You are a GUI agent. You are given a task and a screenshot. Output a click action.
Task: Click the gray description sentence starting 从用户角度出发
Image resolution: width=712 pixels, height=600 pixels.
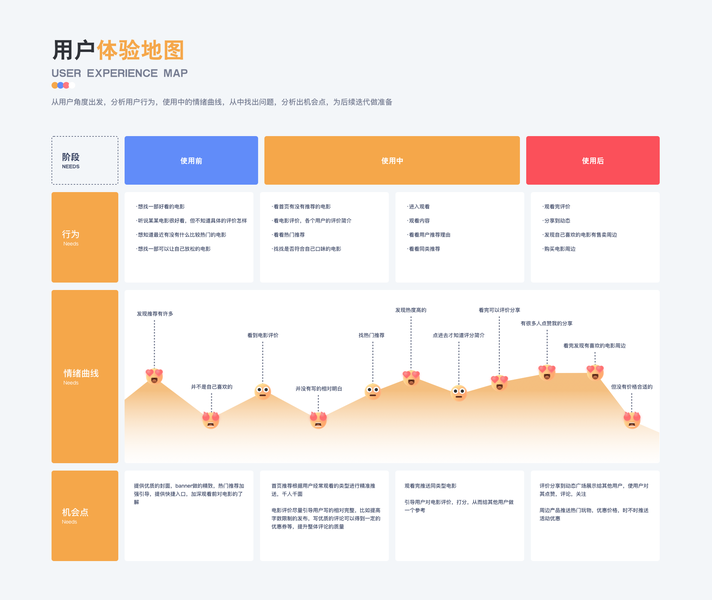(222, 102)
